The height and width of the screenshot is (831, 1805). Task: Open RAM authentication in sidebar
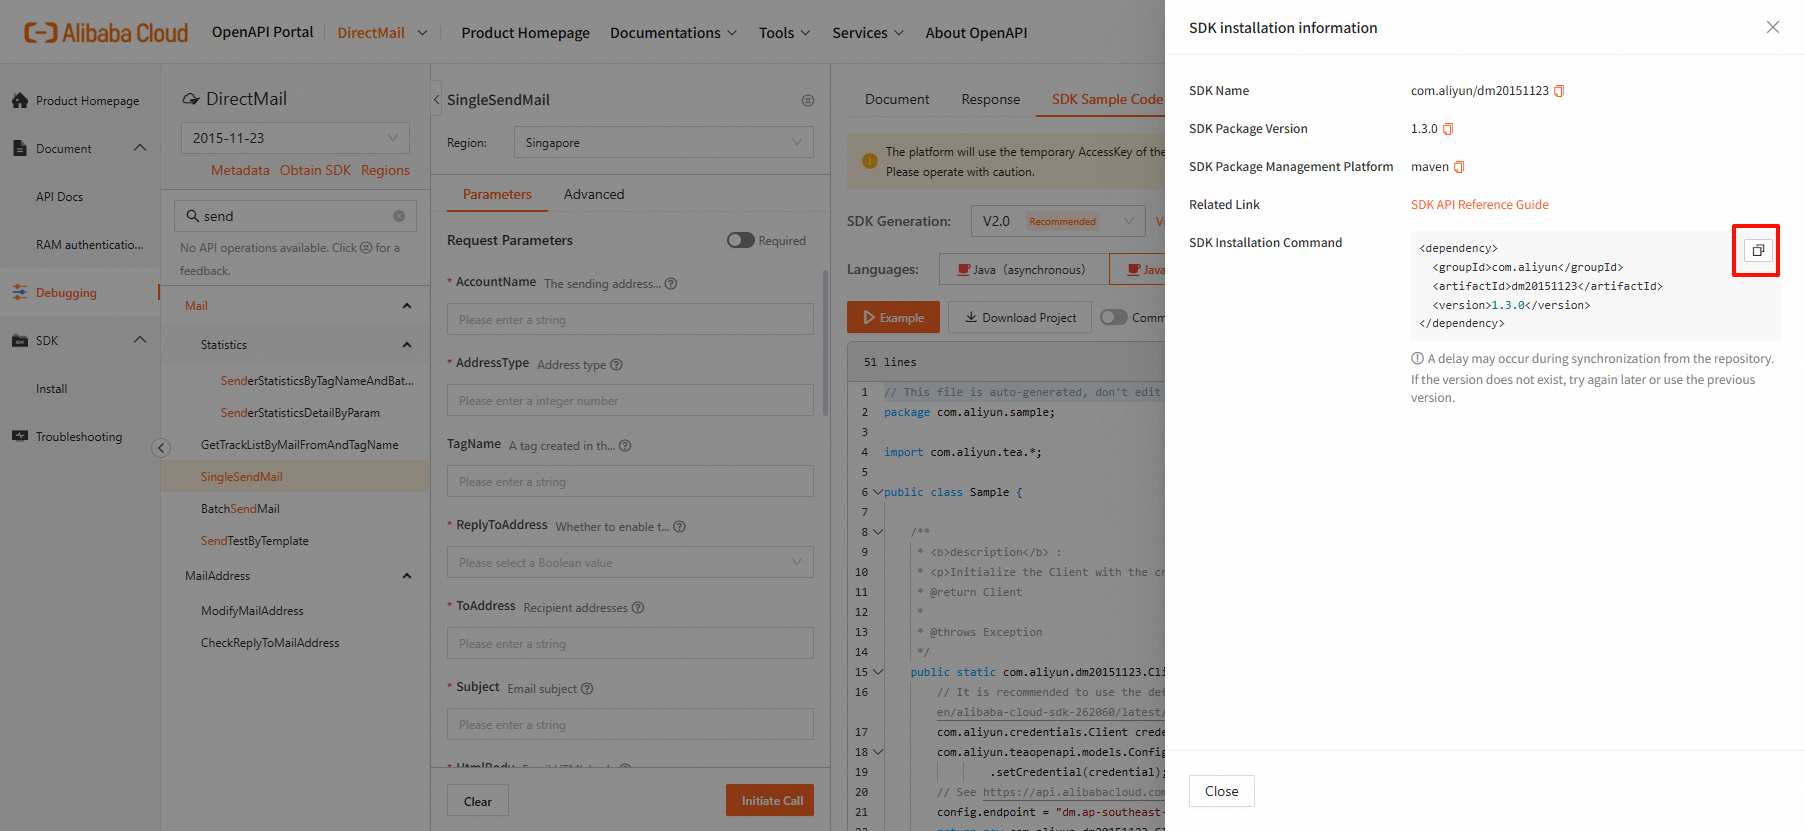pyautogui.click(x=89, y=245)
